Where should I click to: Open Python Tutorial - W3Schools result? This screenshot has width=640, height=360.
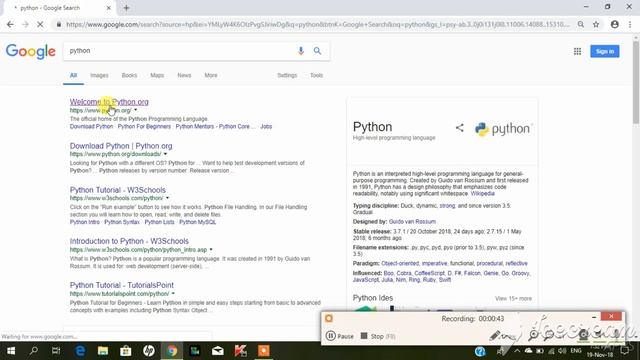(x=118, y=190)
